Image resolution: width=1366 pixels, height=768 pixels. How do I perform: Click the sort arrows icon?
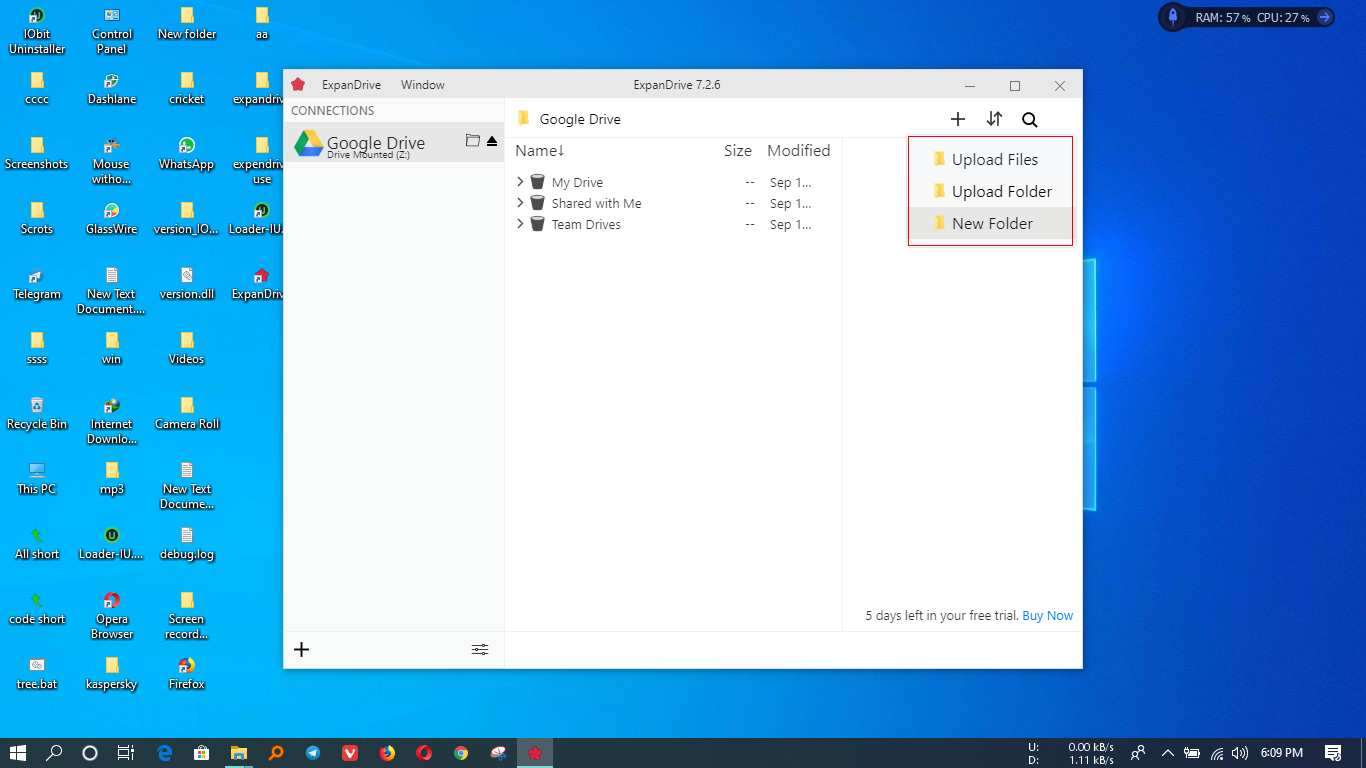pyautogui.click(x=994, y=119)
